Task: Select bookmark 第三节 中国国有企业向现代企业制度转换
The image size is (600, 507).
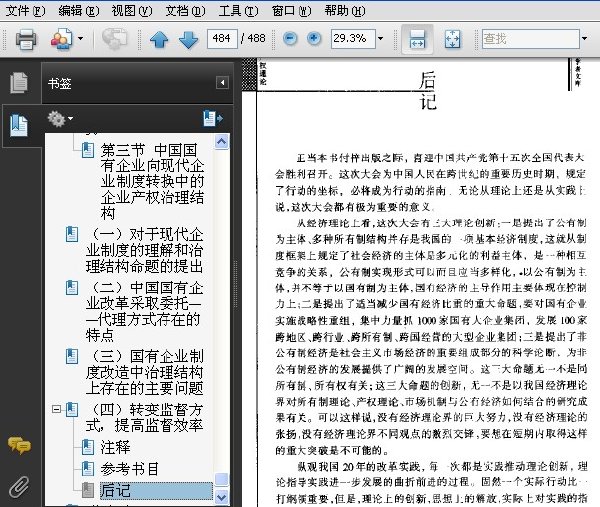Action: (152, 181)
